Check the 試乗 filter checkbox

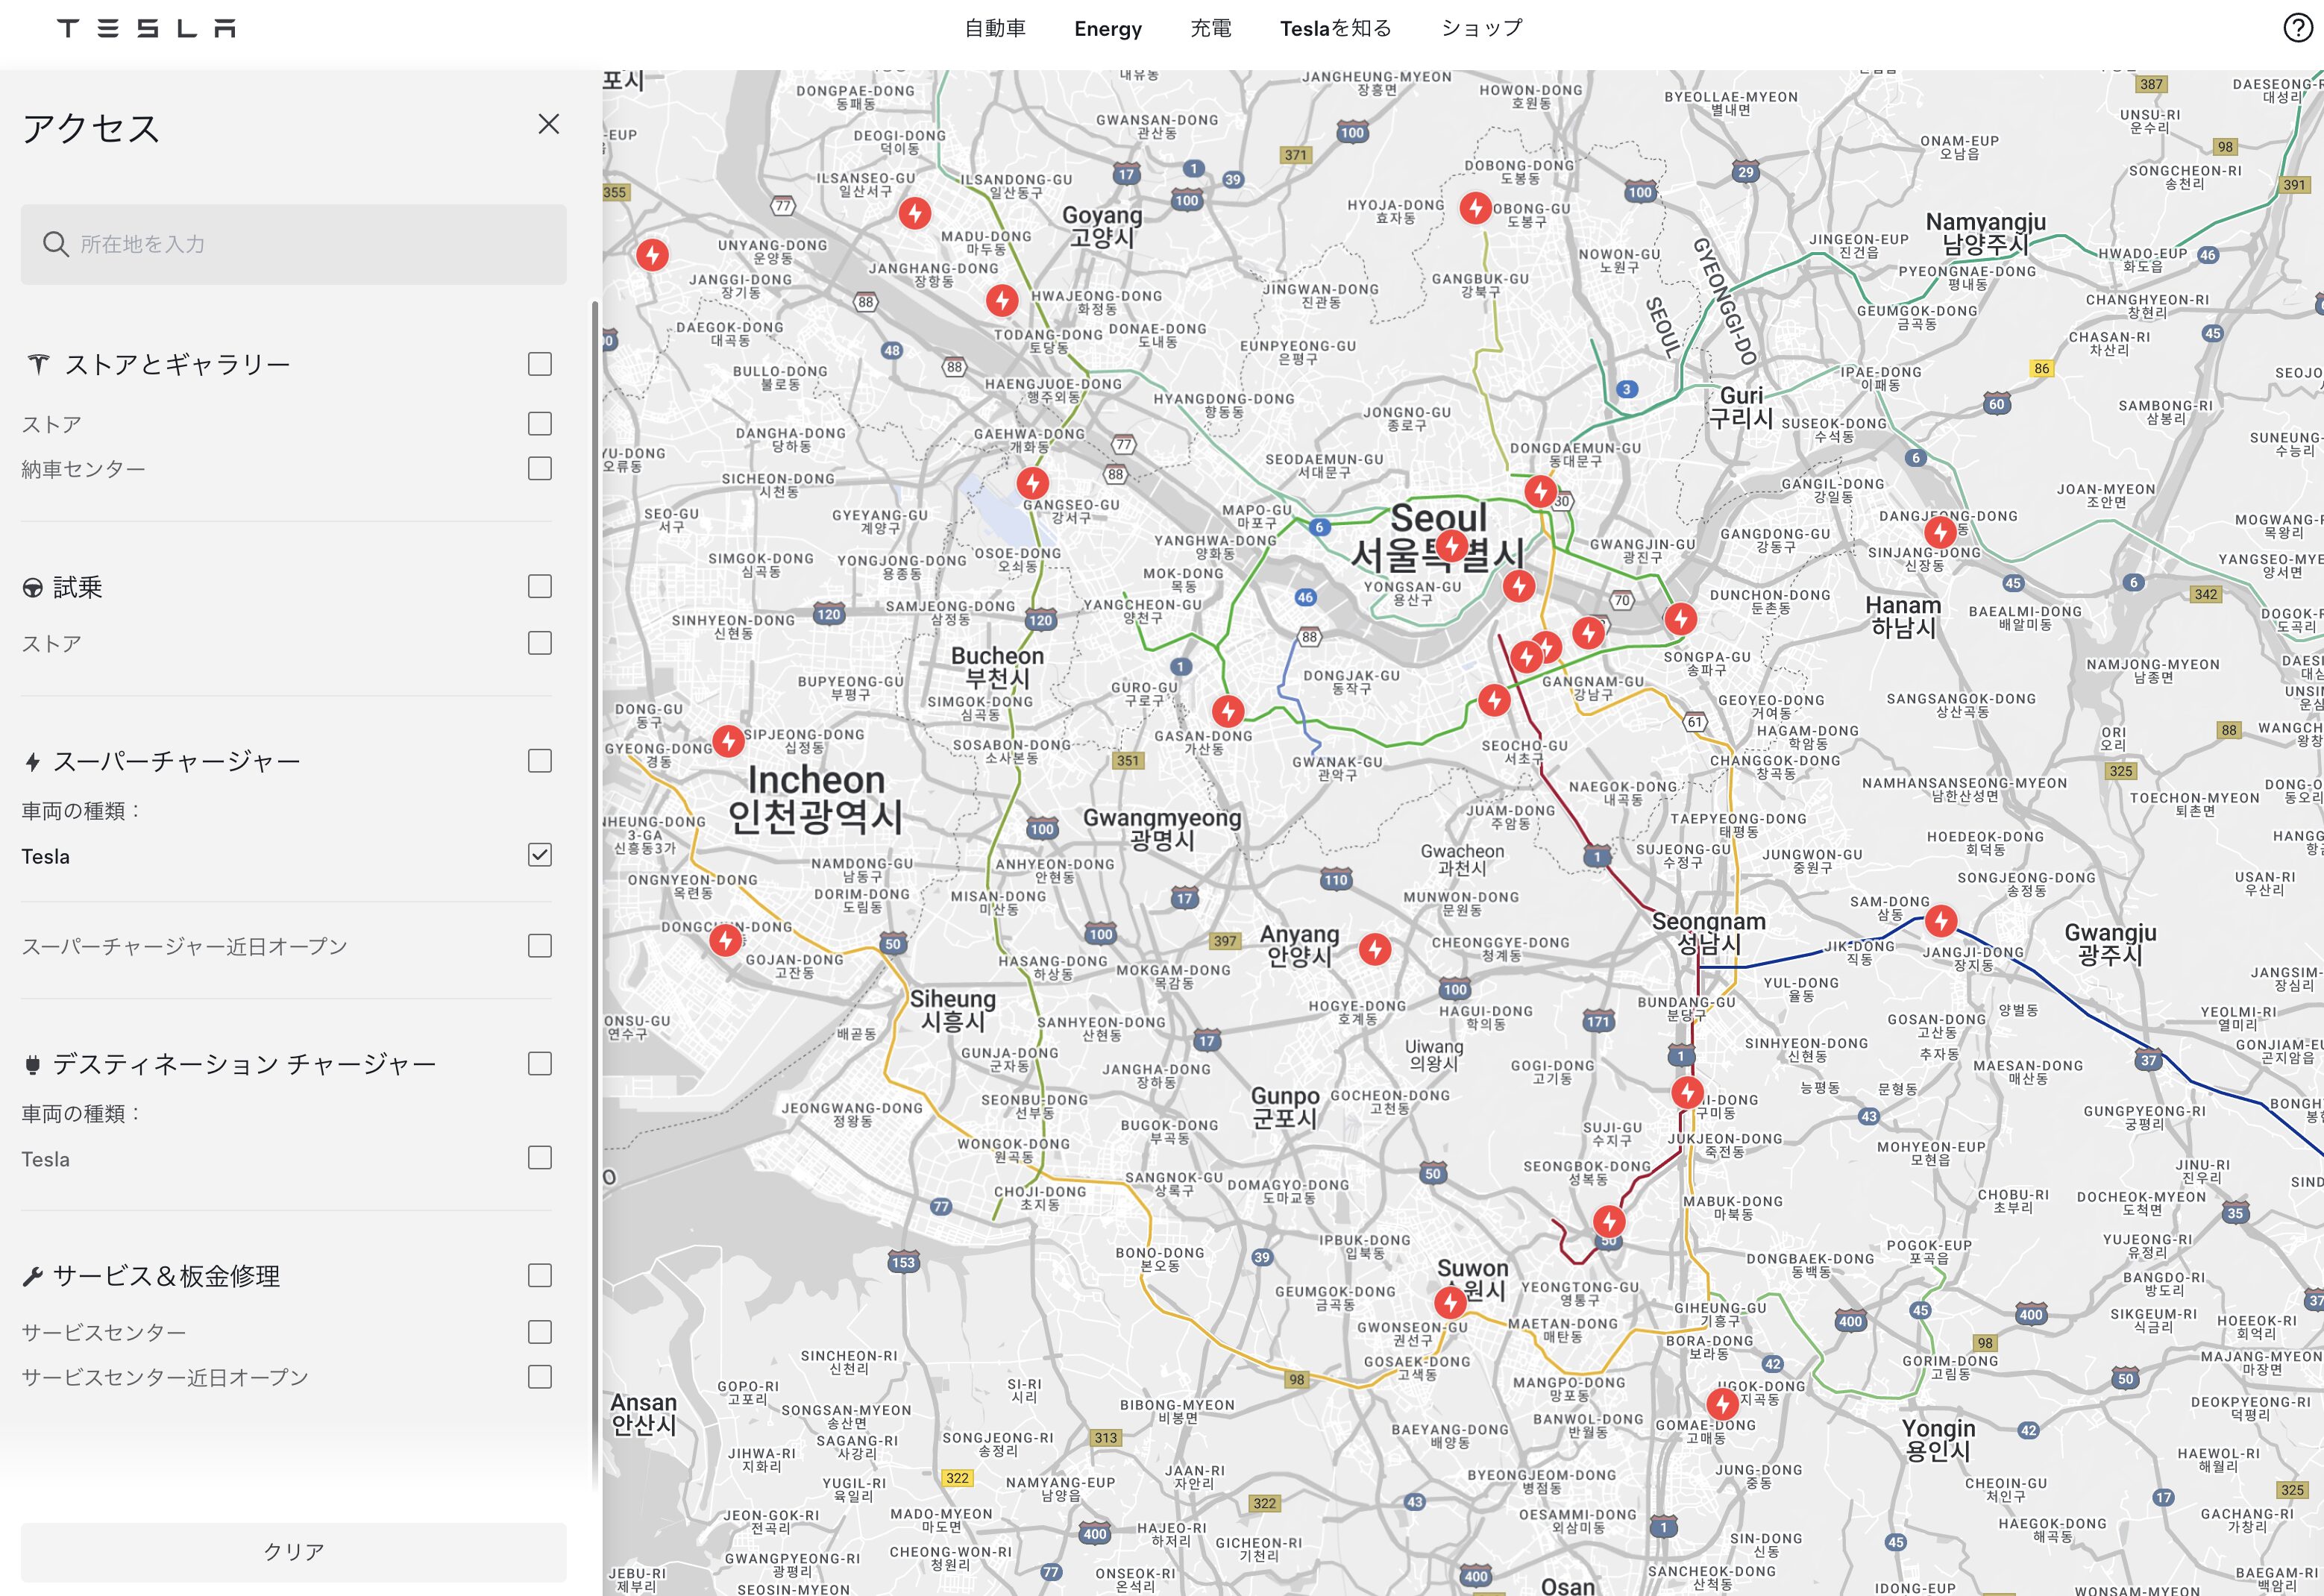coord(539,586)
